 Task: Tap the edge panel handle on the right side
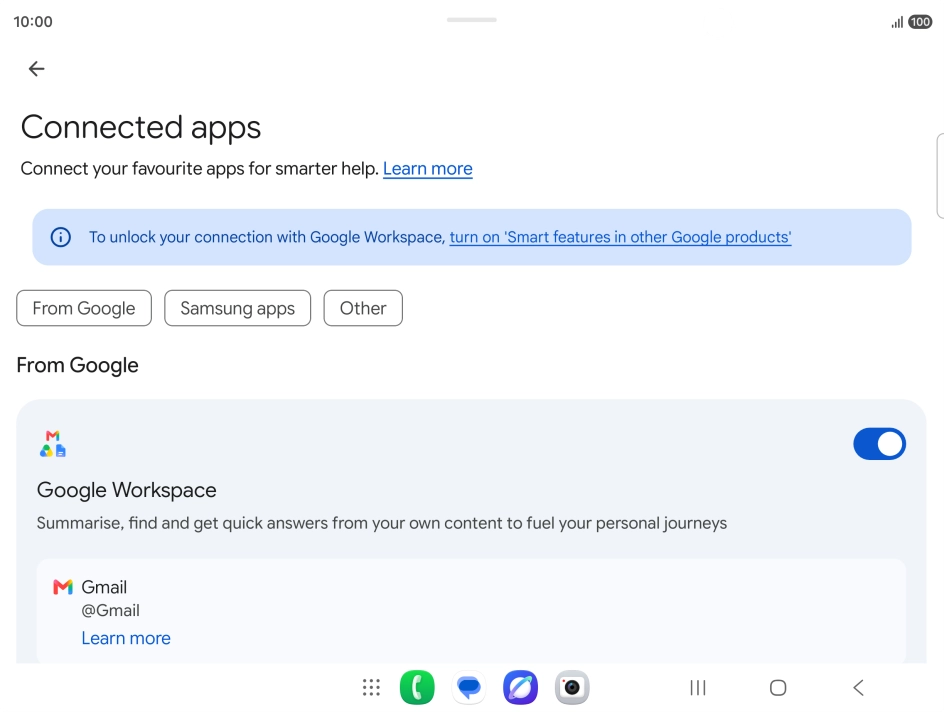[940, 176]
